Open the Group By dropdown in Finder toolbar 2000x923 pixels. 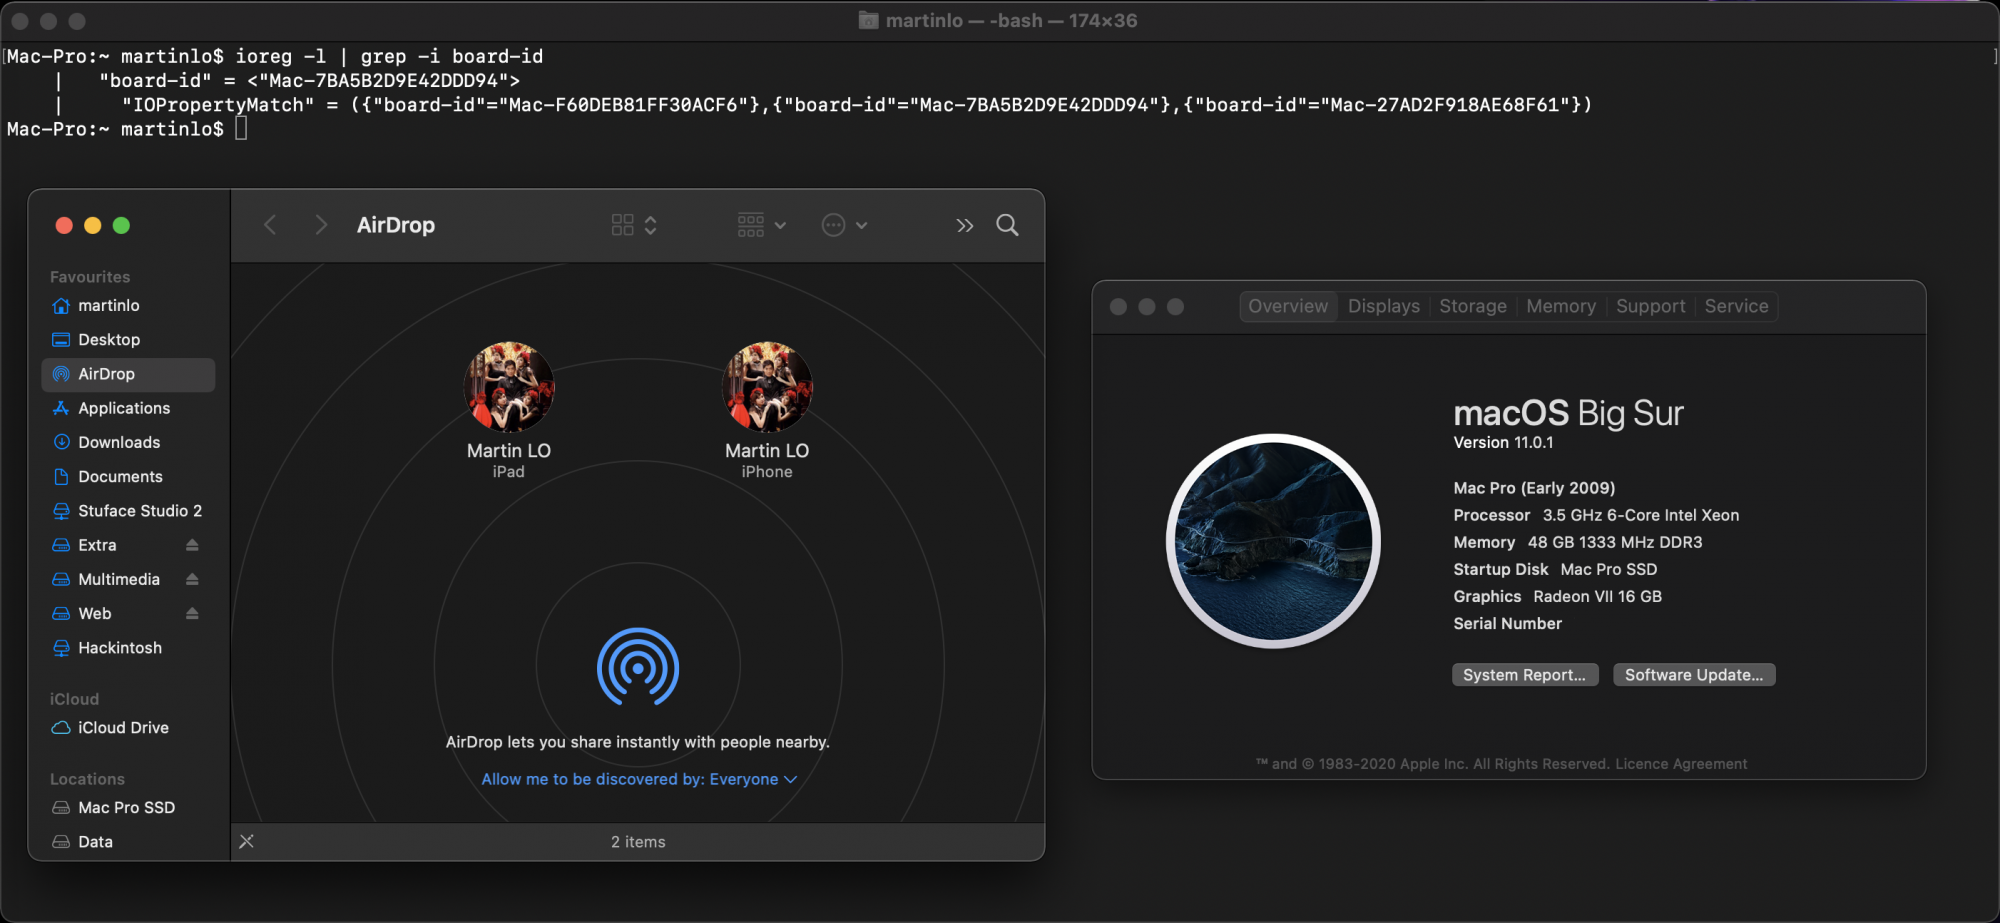pyautogui.click(x=762, y=225)
